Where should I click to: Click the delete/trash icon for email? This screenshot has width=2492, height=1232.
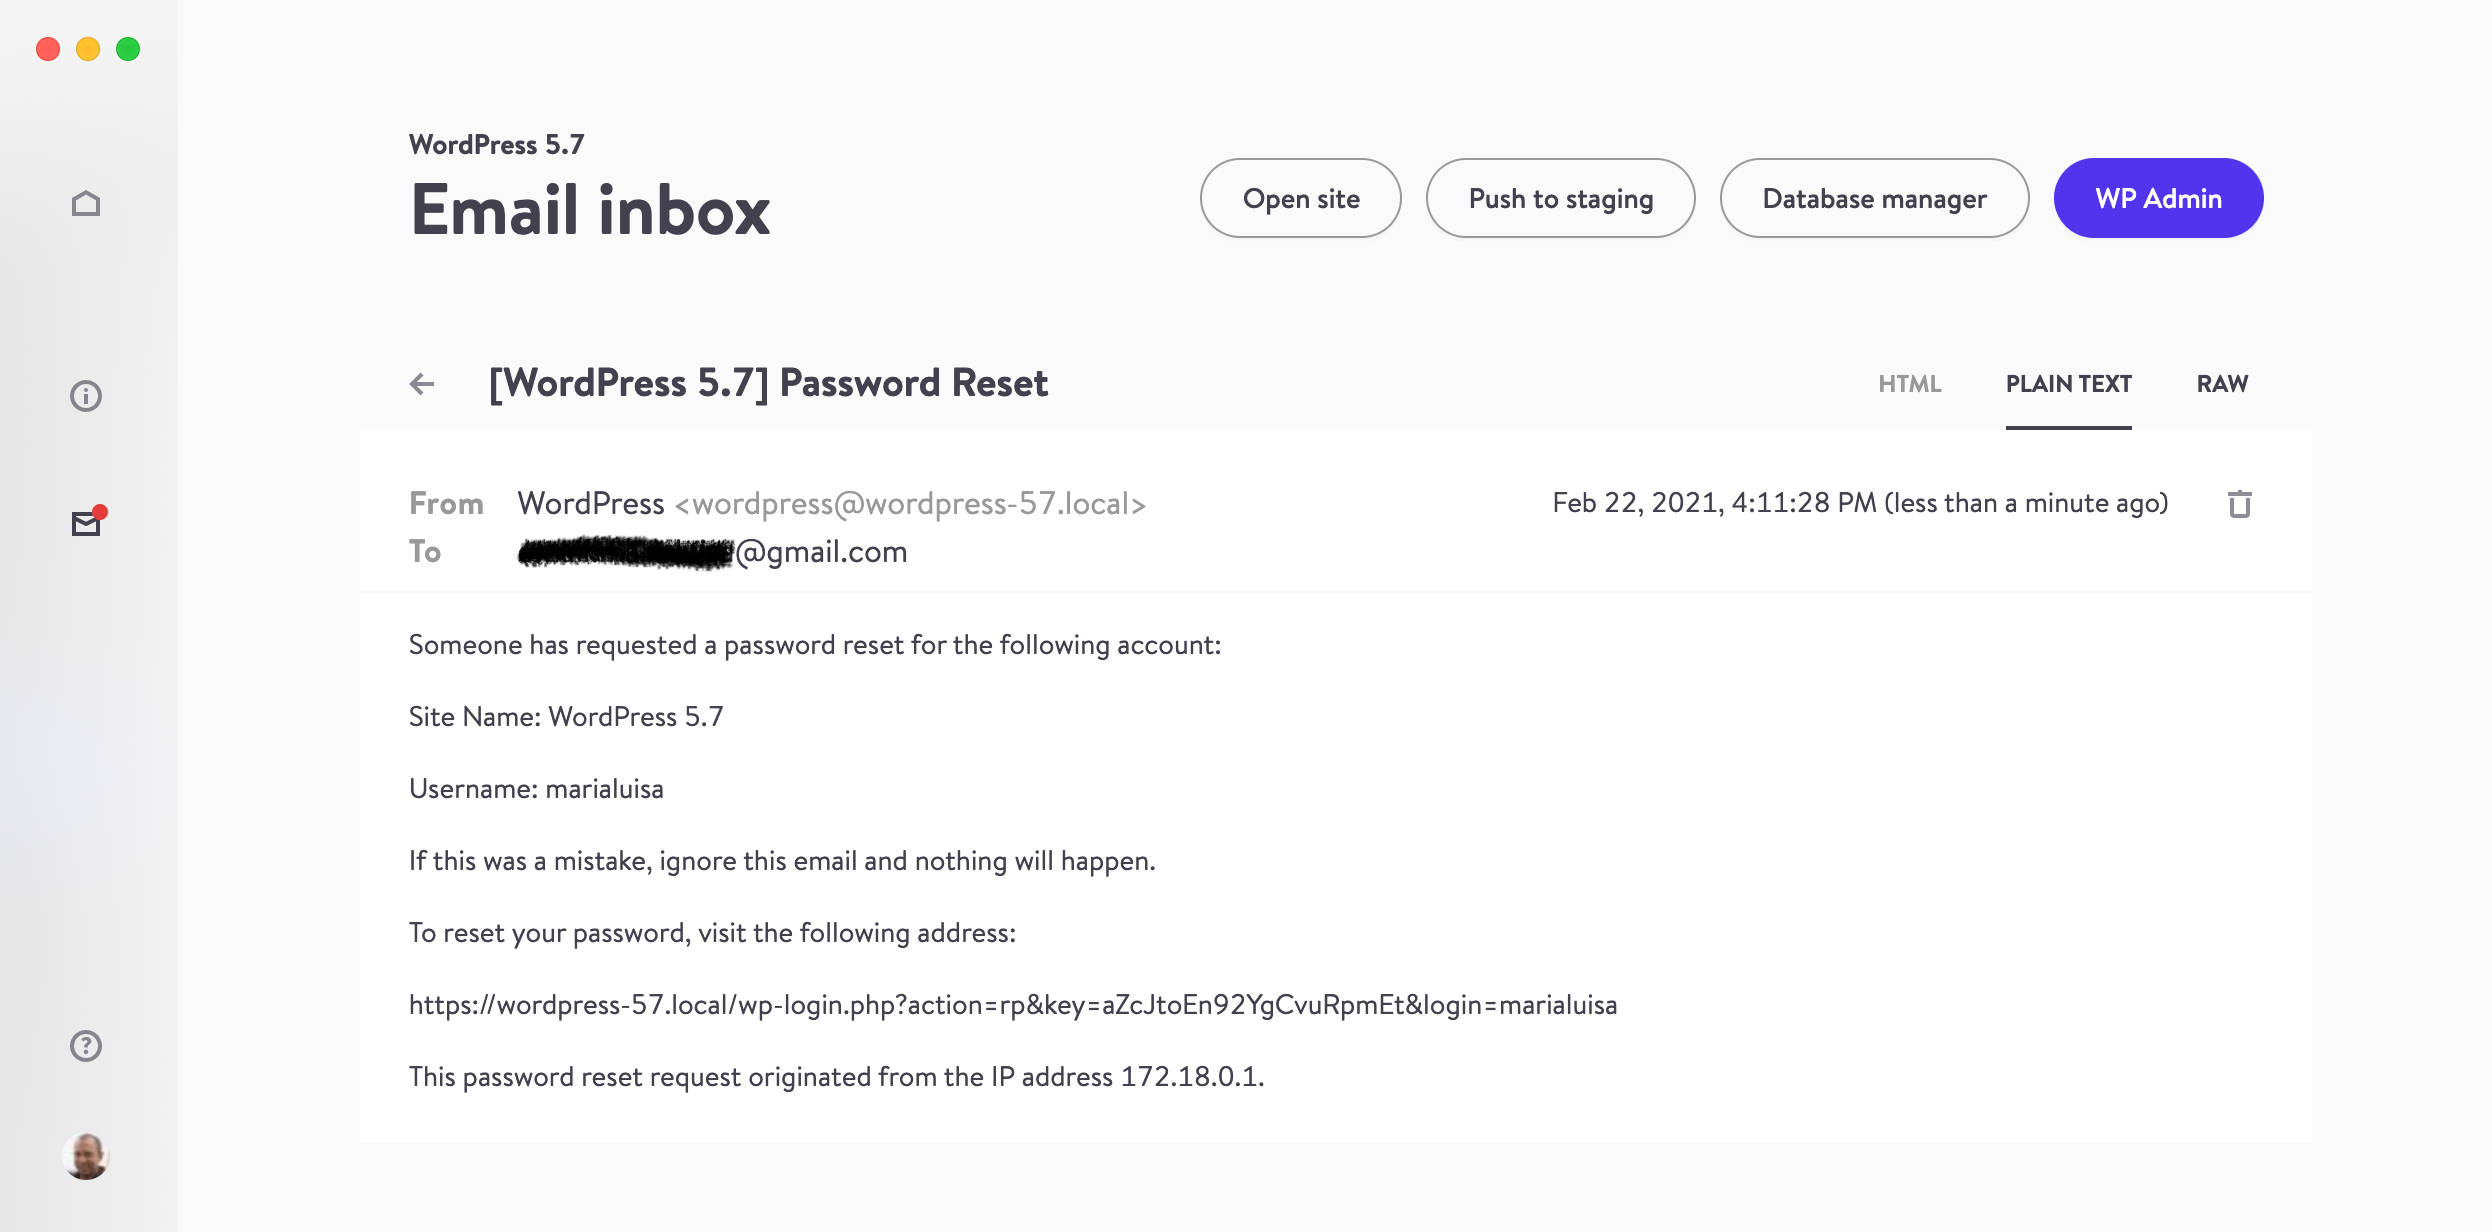(x=2239, y=504)
